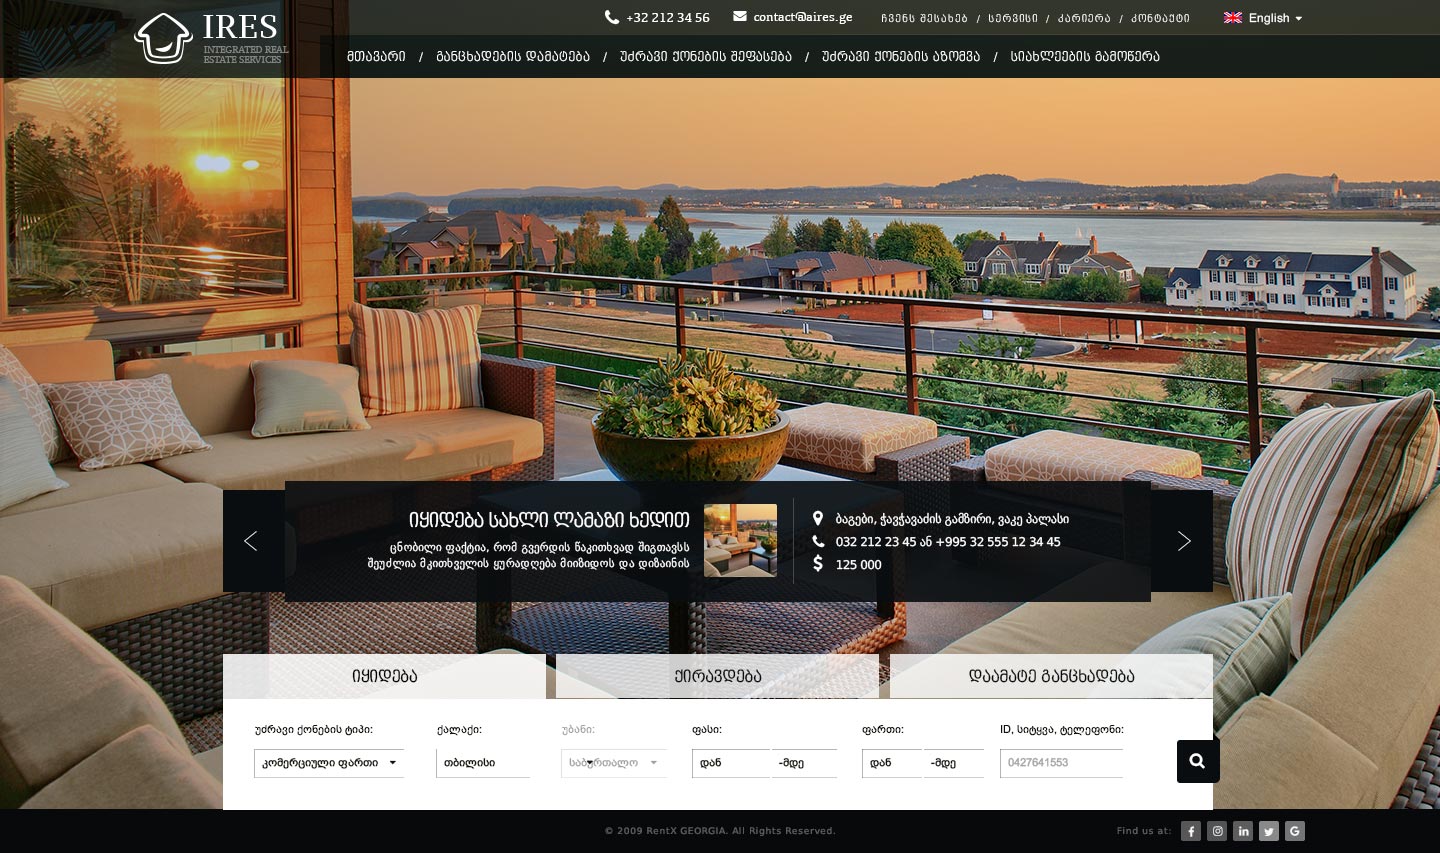Open the Facebook footer icon
Image resolution: width=1440 pixels, height=853 pixels.
tap(1191, 831)
